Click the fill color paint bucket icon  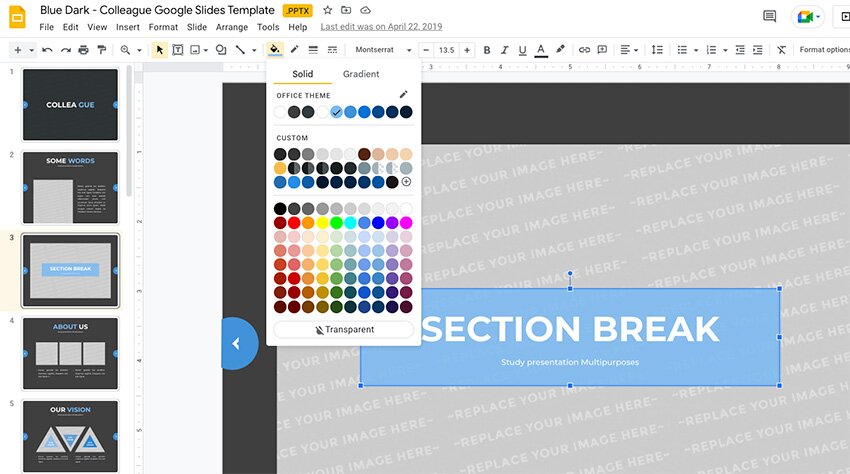275,49
